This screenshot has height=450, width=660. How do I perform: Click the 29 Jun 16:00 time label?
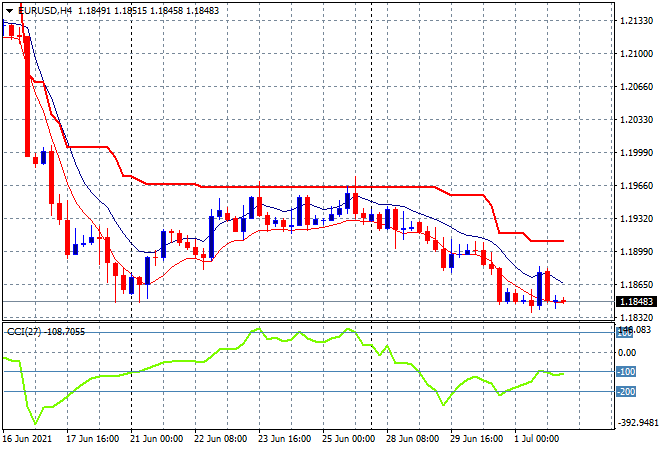pos(476,439)
